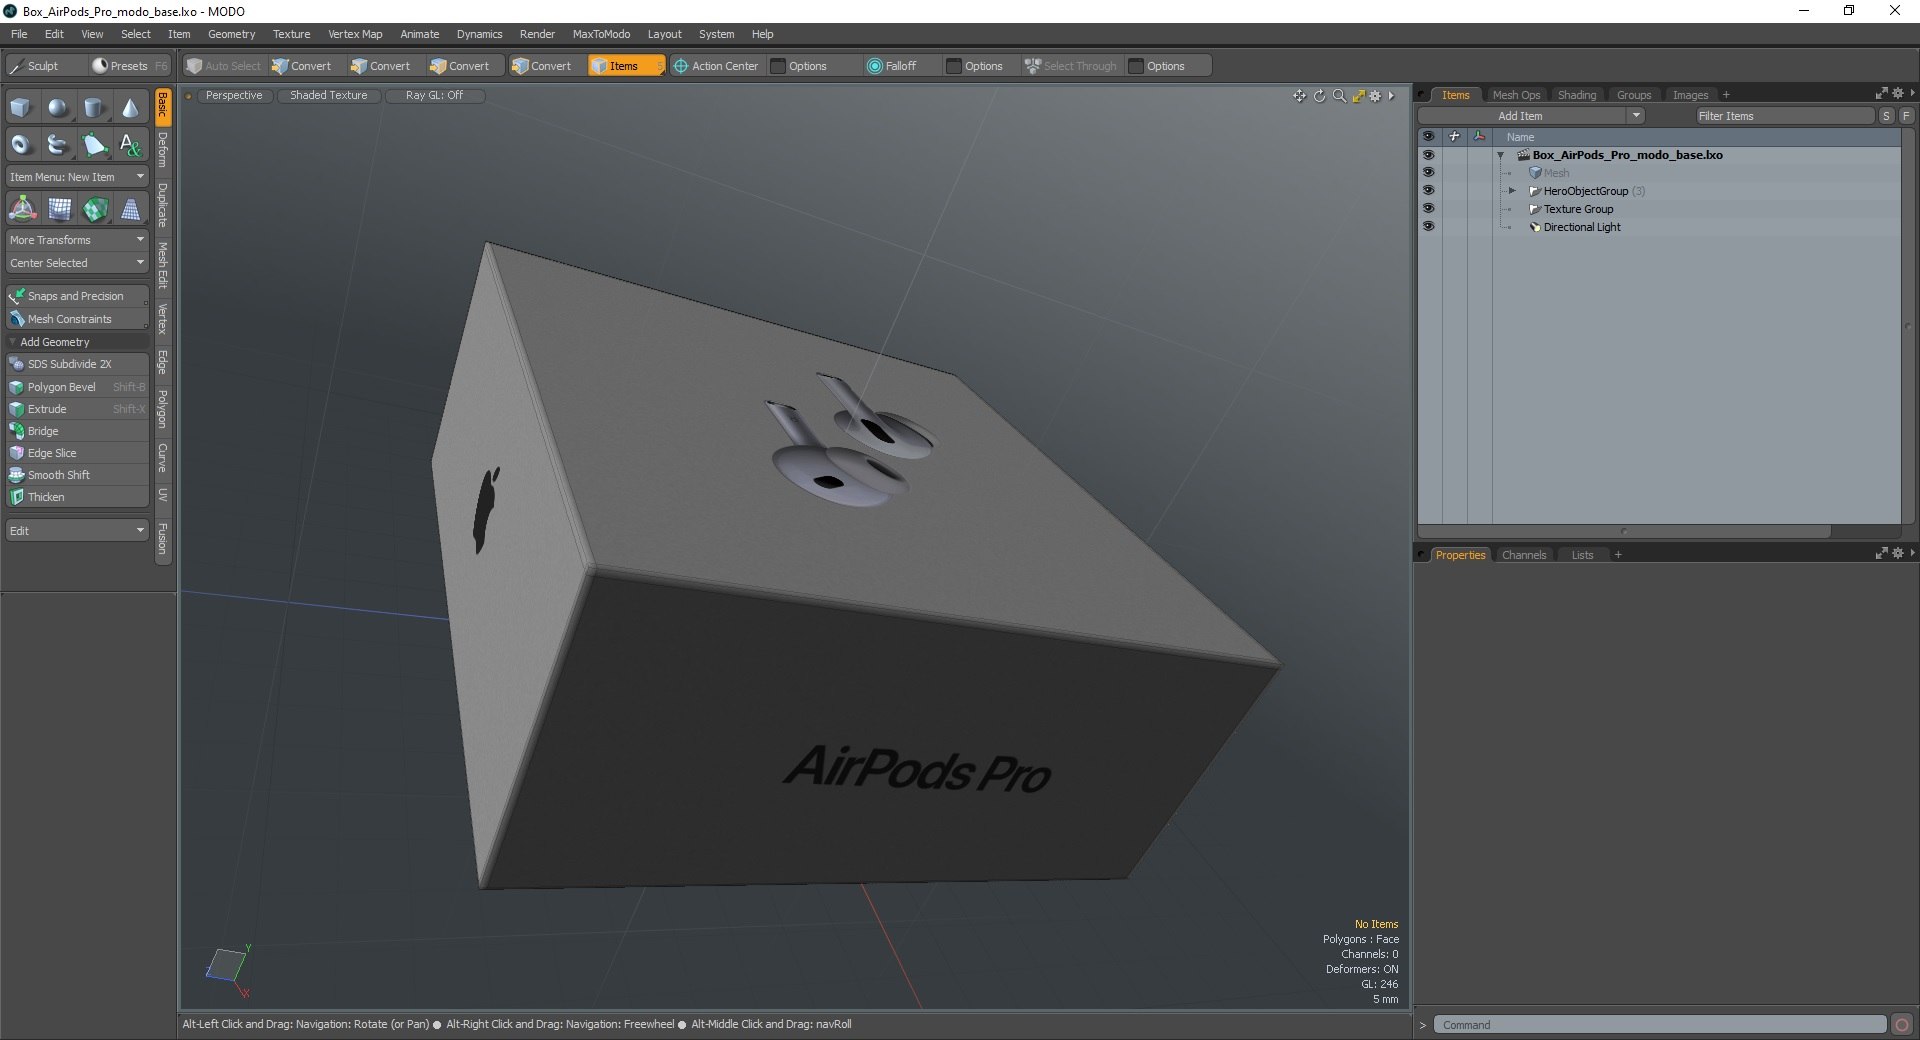1920x1040 pixels.
Task: Toggle visibility of the Mesh item
Action: (x=1428, y=173)
